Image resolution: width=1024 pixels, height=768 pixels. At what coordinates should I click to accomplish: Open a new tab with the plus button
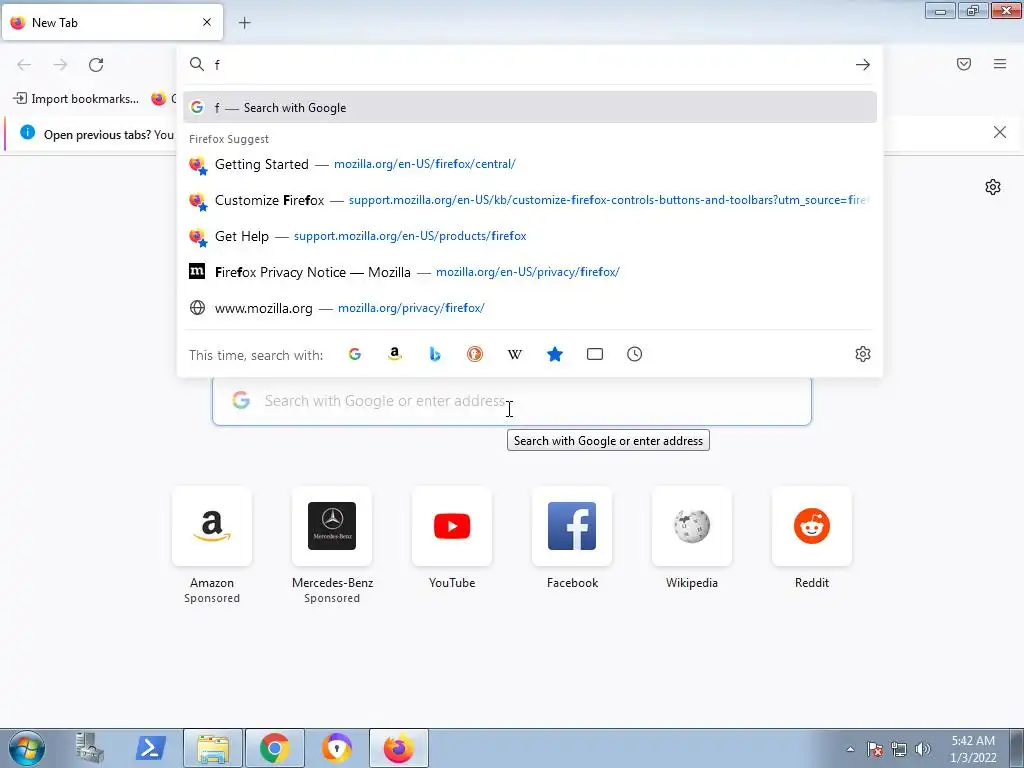(x=244, y=23)
